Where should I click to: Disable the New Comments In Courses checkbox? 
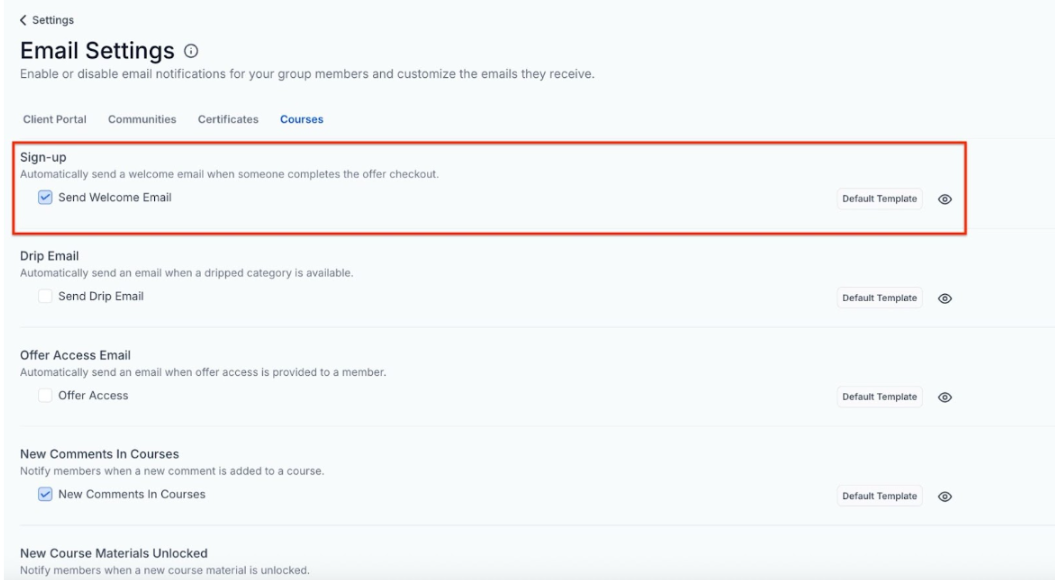coord(45,494)
